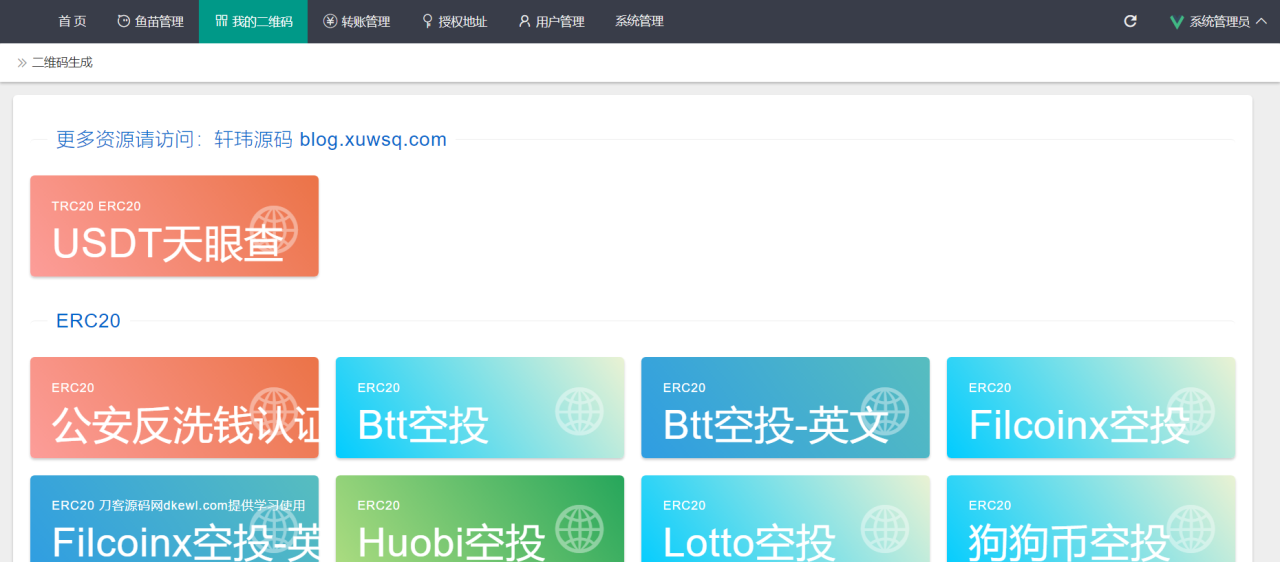This screenshot has width=1280, height=562.
Task: Click globe icon on Btt空投 card
Action: [x=579, y=411]
